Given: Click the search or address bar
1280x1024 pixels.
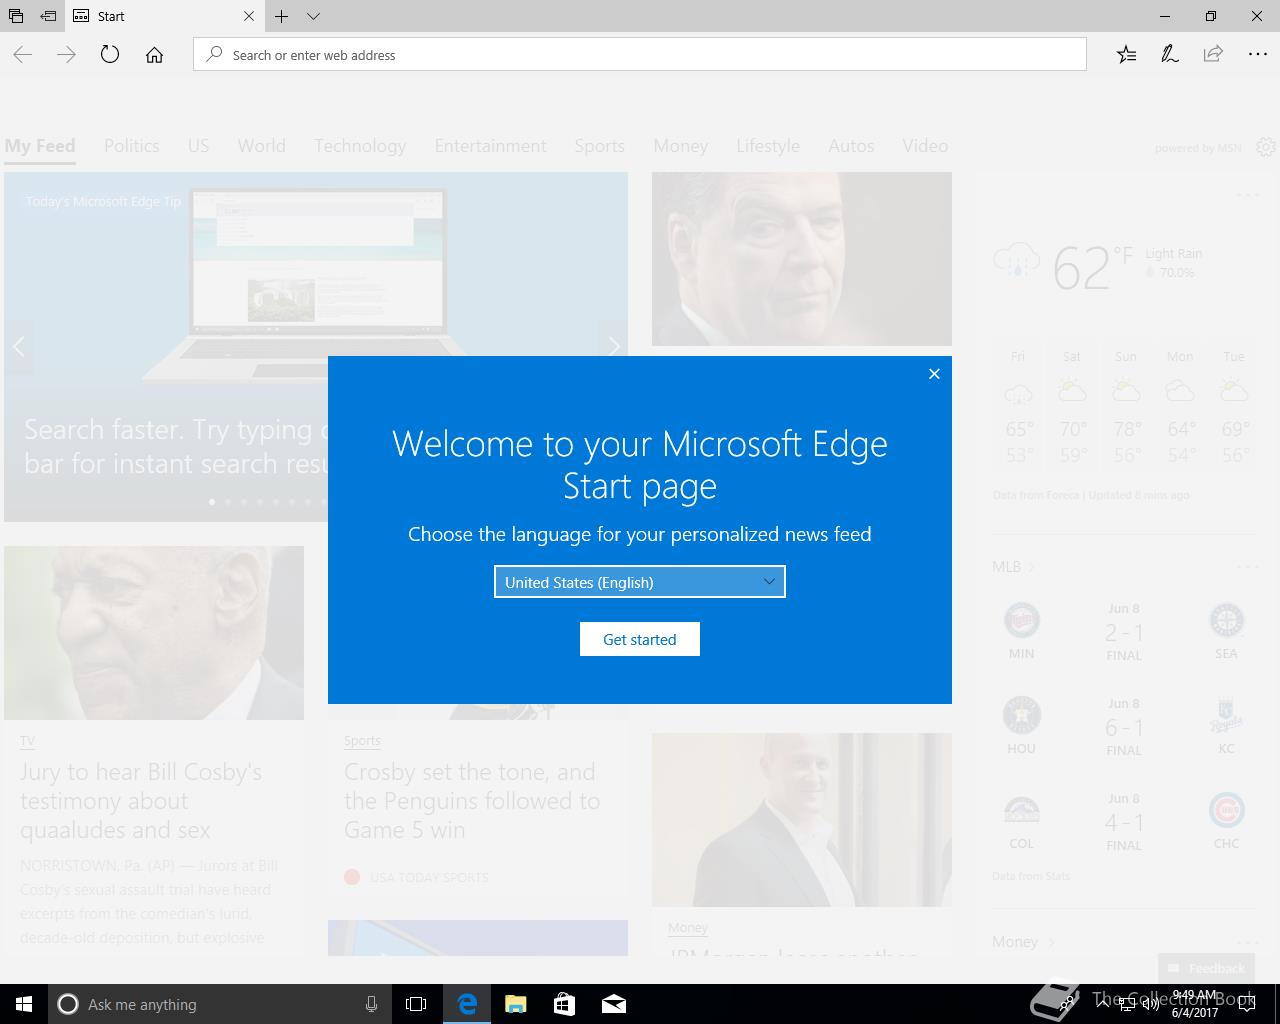Looking at the screenshot, I should click(640, 55).
